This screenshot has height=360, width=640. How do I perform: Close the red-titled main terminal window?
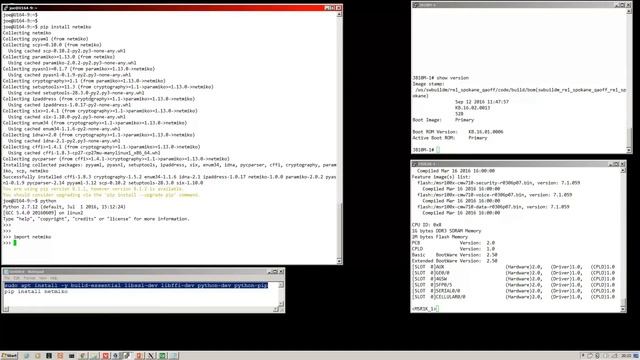(x=338, y=8)
